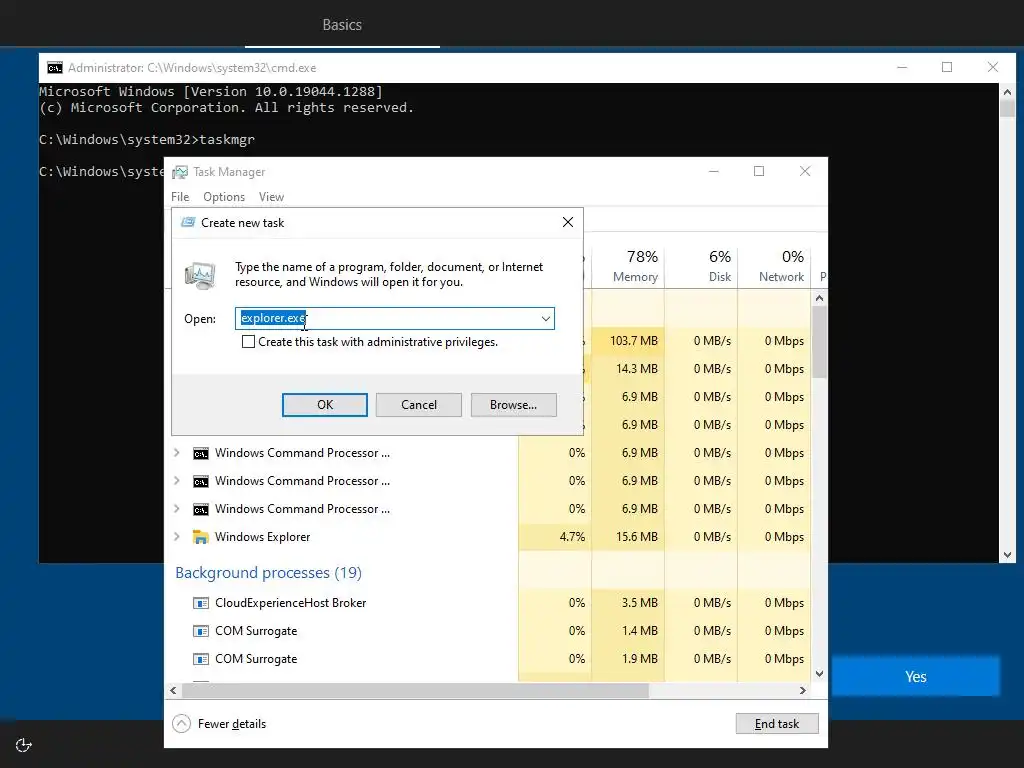Maximize the Task Manager window
Screen dimensions: 1024x768
(x=759, y=171)
